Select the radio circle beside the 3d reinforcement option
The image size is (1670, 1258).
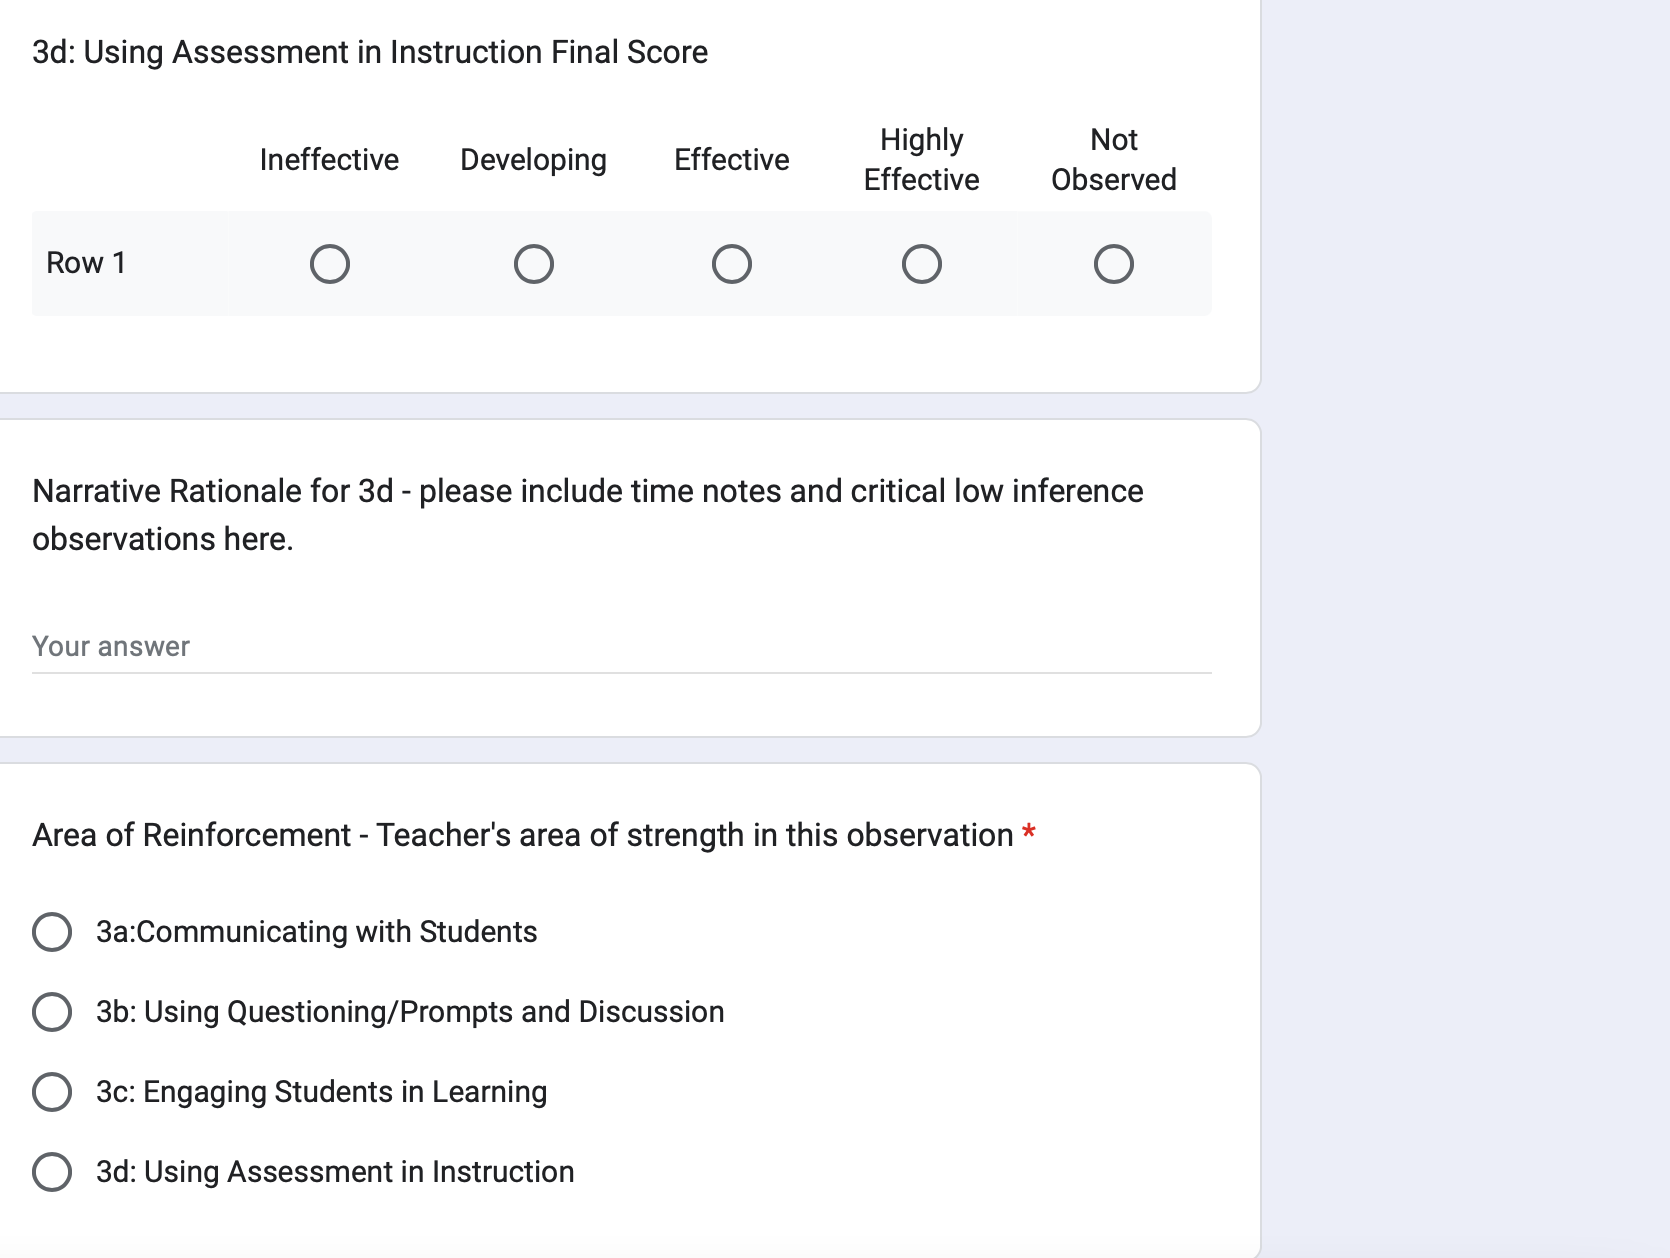click(x=52, y=1172)
